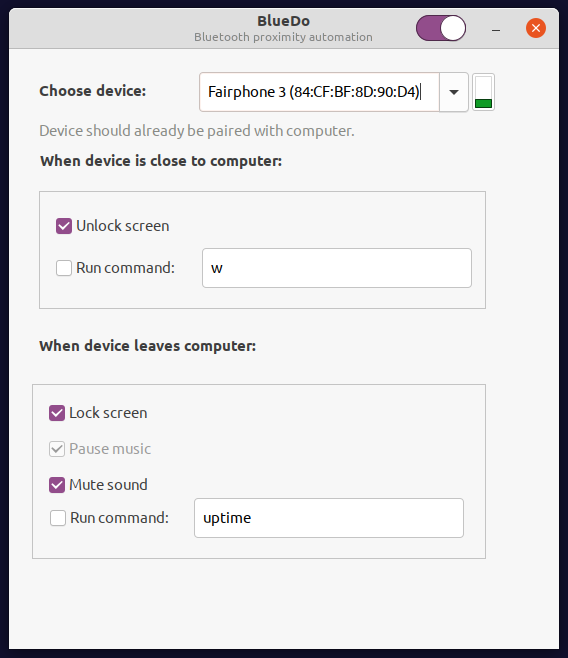Screen dimensions: 568x658
Task: Click the BlueDo title in header bar
Action: pyautogui.click(x=284, y=21)
